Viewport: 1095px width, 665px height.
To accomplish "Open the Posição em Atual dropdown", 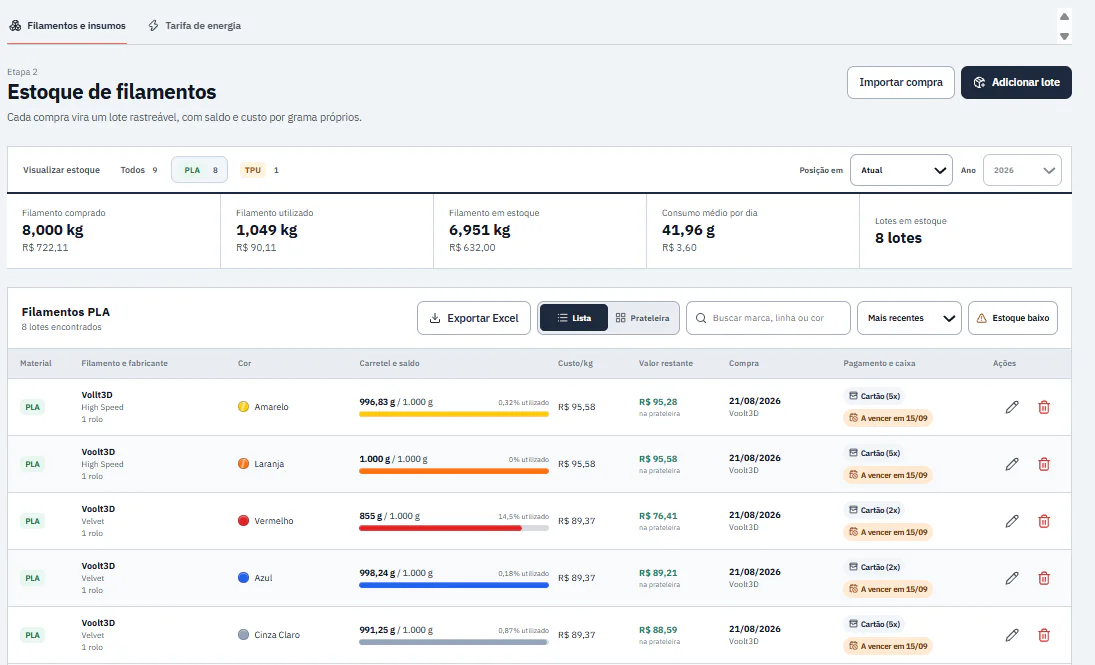I will (901, 170).
